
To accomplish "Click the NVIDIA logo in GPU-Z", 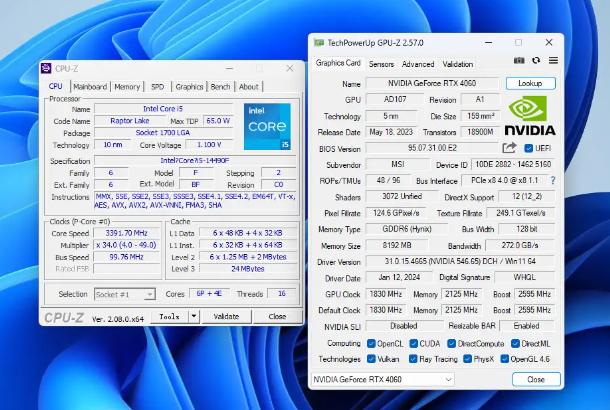I will [530, 116].
